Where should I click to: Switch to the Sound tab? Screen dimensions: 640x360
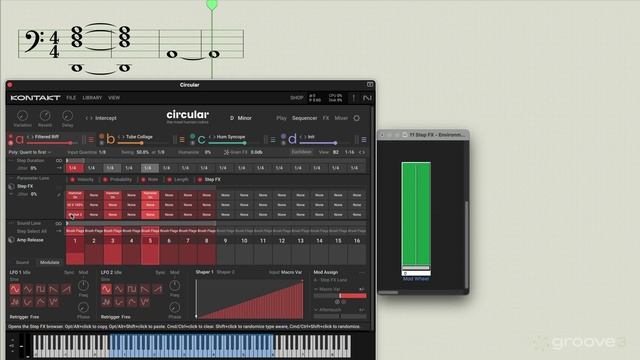click(x=22, y=262)
